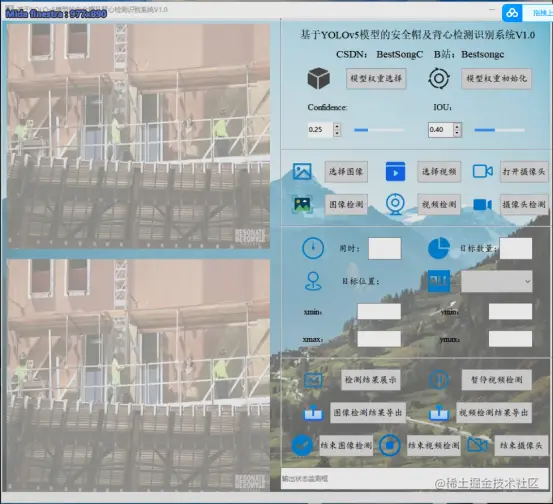The width and height of the screenshot is (553, 504).
Task: Minimize the detection system window
Action: pyautogui.click(x=493, y=11)
